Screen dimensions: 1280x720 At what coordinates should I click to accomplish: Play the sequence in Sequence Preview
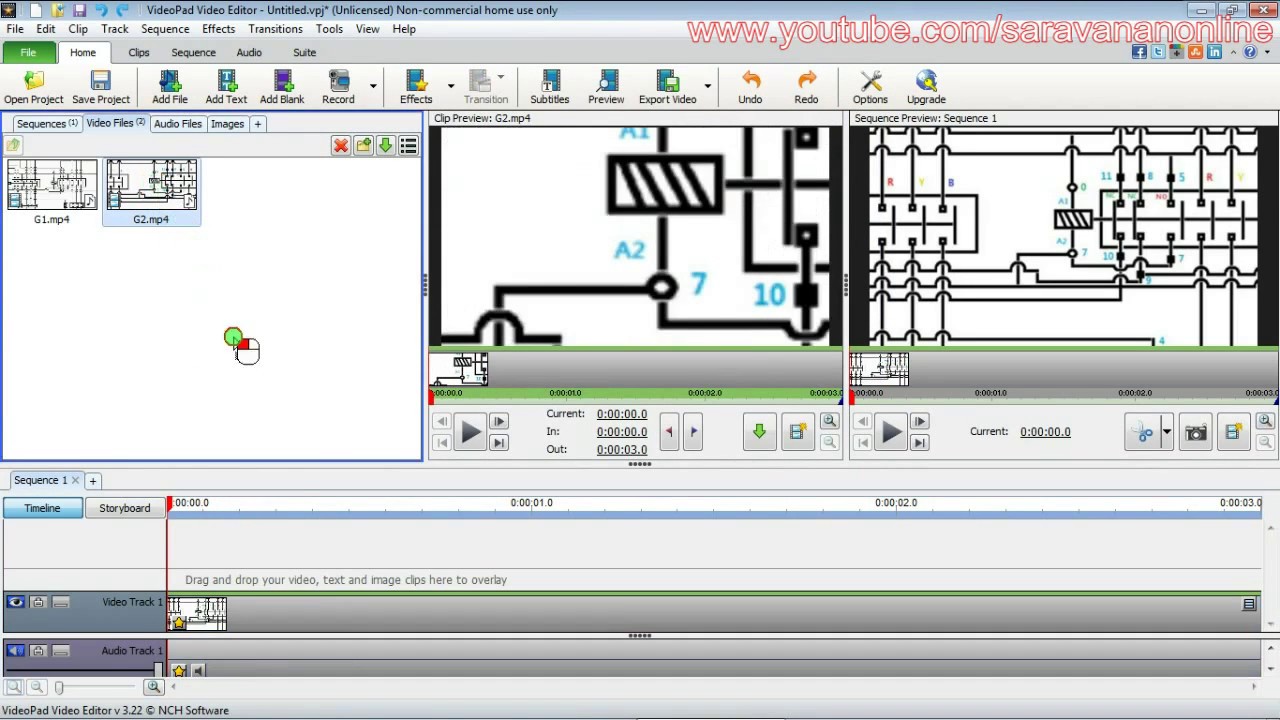point(891,432)
